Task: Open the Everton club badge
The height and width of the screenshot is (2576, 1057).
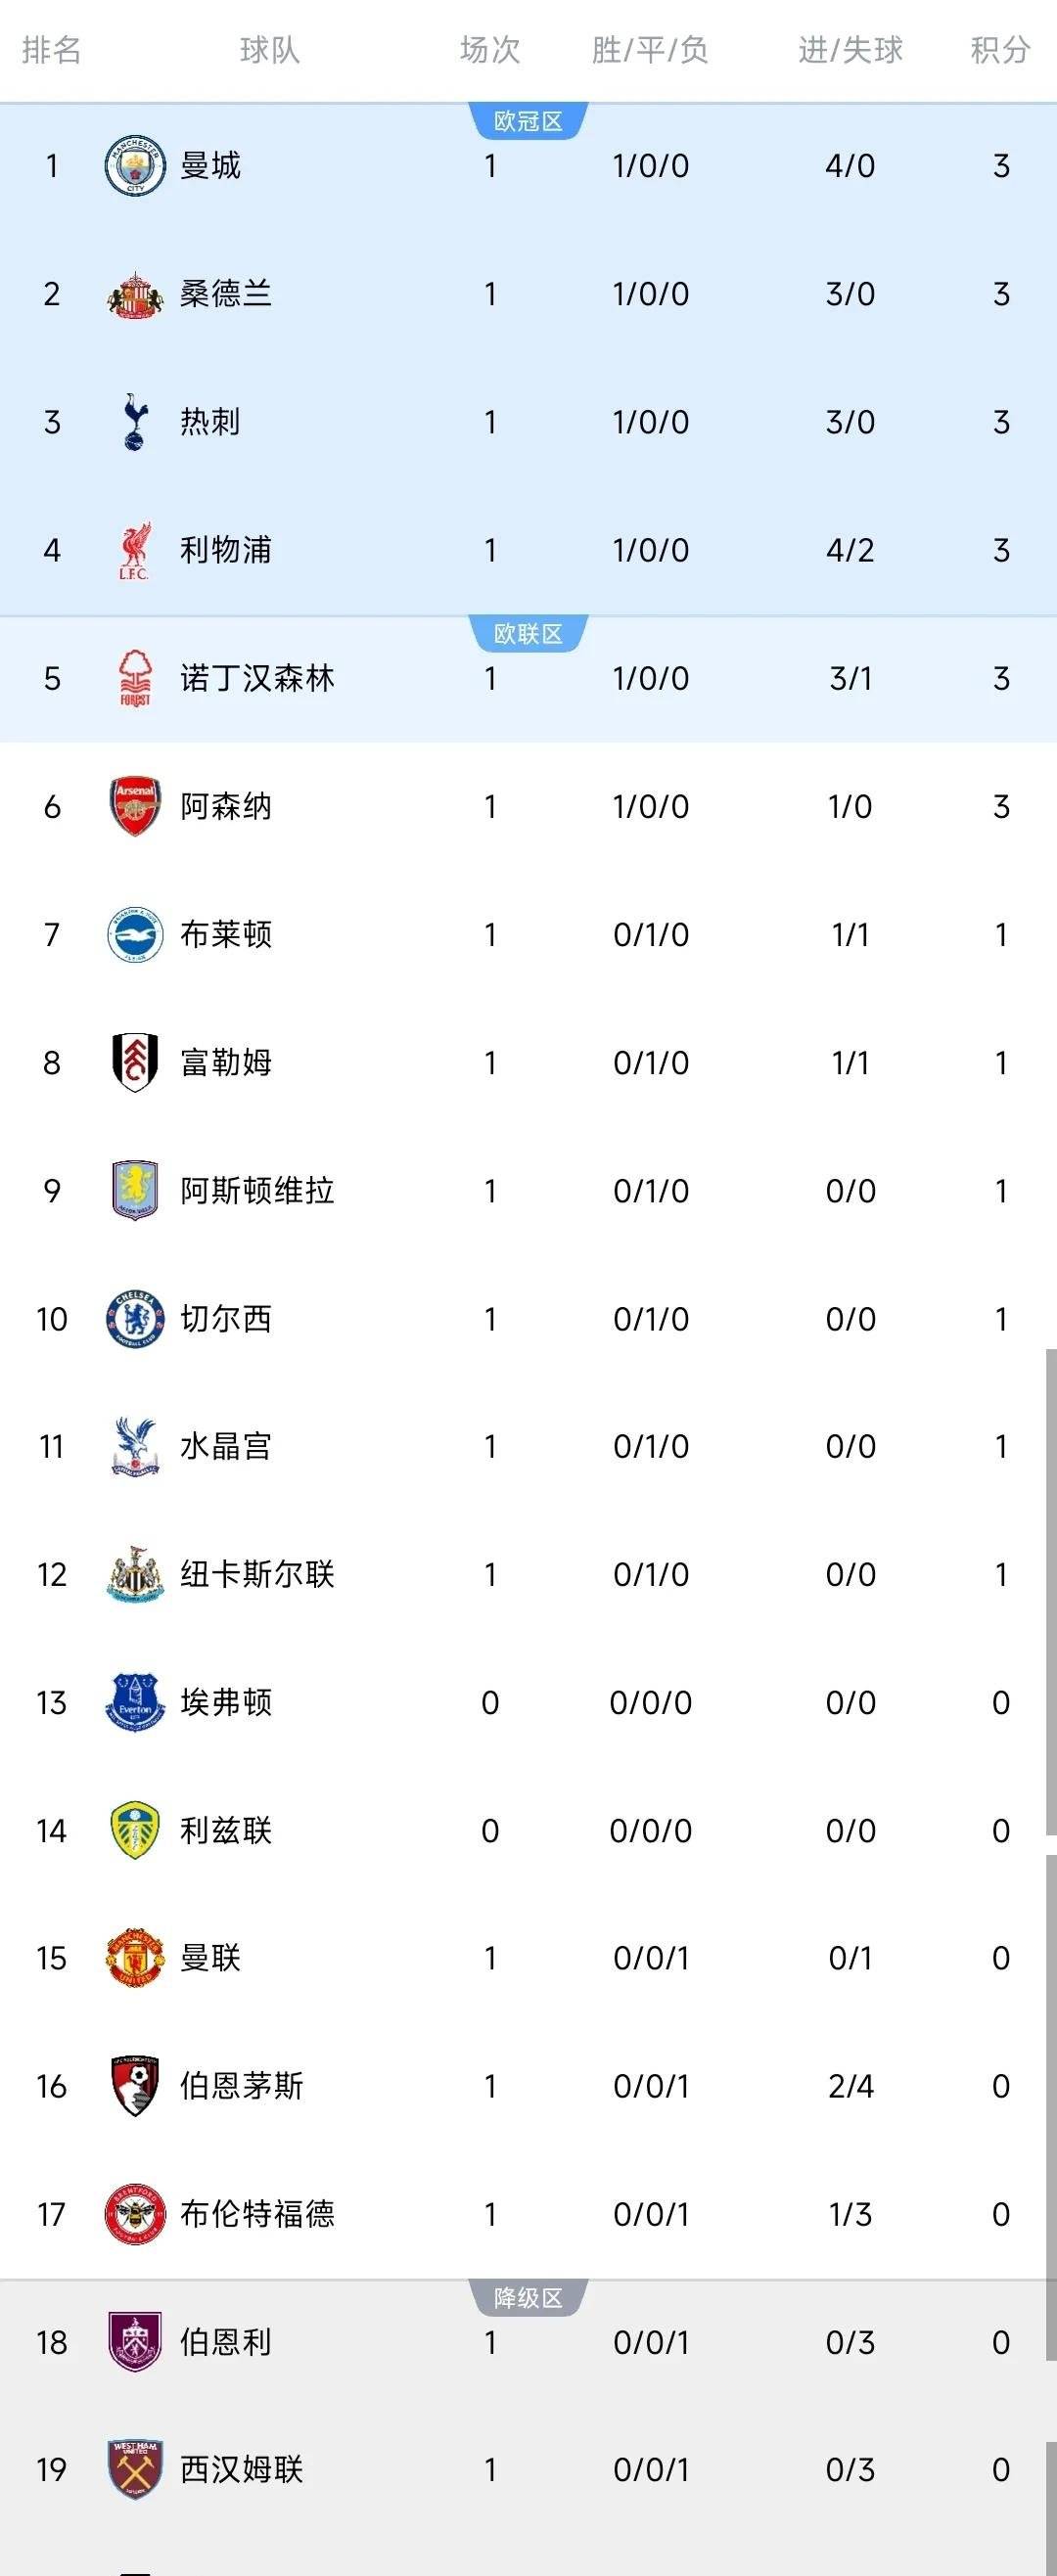Action: coord(135,1702)
